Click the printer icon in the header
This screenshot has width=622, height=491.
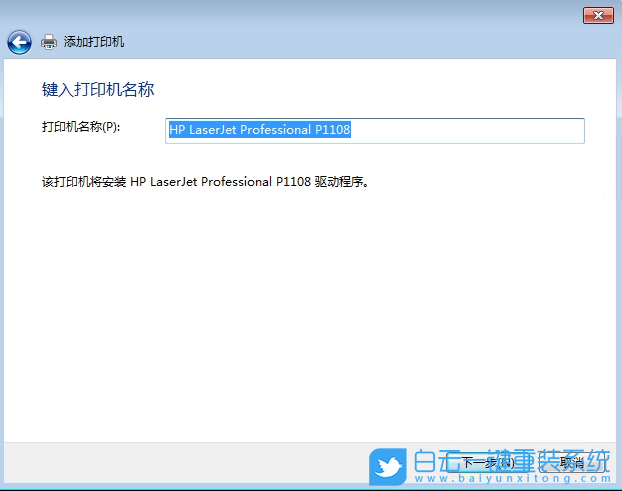(x=49, y=42)
